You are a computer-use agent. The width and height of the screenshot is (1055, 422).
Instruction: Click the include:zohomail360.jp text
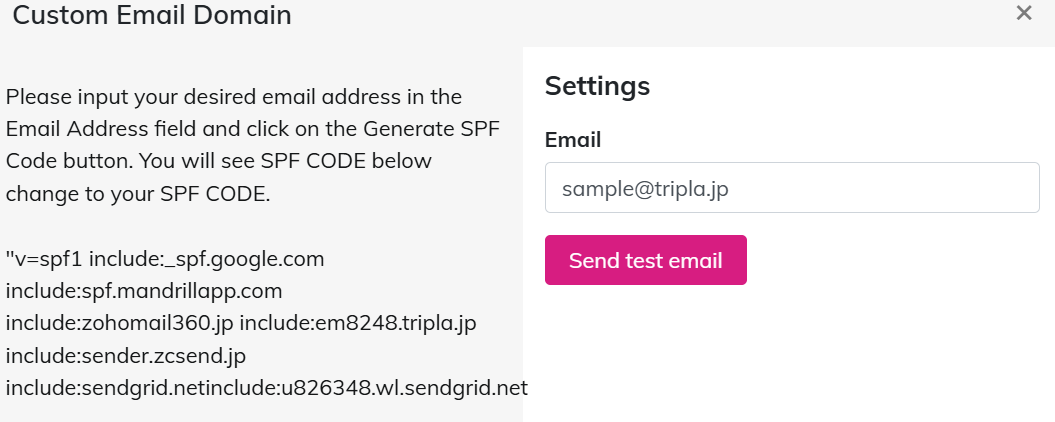(x=119, y=324)
